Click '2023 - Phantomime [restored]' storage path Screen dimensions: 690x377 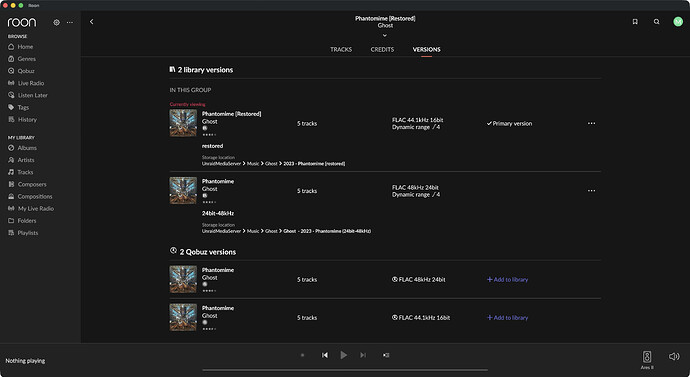click(x=314, y=164)
